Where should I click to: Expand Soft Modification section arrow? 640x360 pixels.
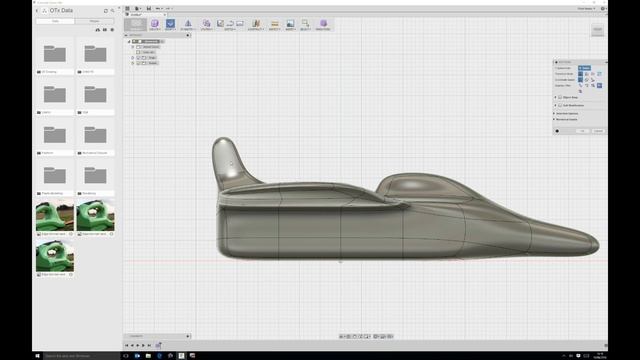click(x=555, y=105)
